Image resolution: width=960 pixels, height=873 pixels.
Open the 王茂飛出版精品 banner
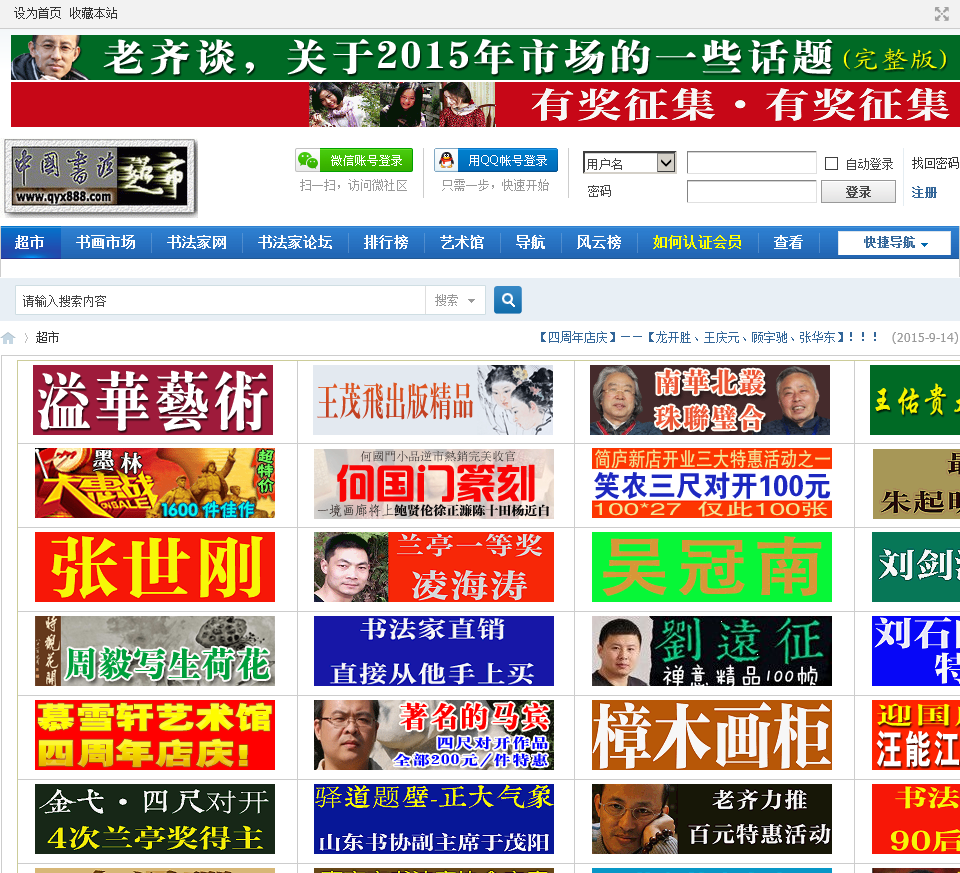click(x=433, y=400)
